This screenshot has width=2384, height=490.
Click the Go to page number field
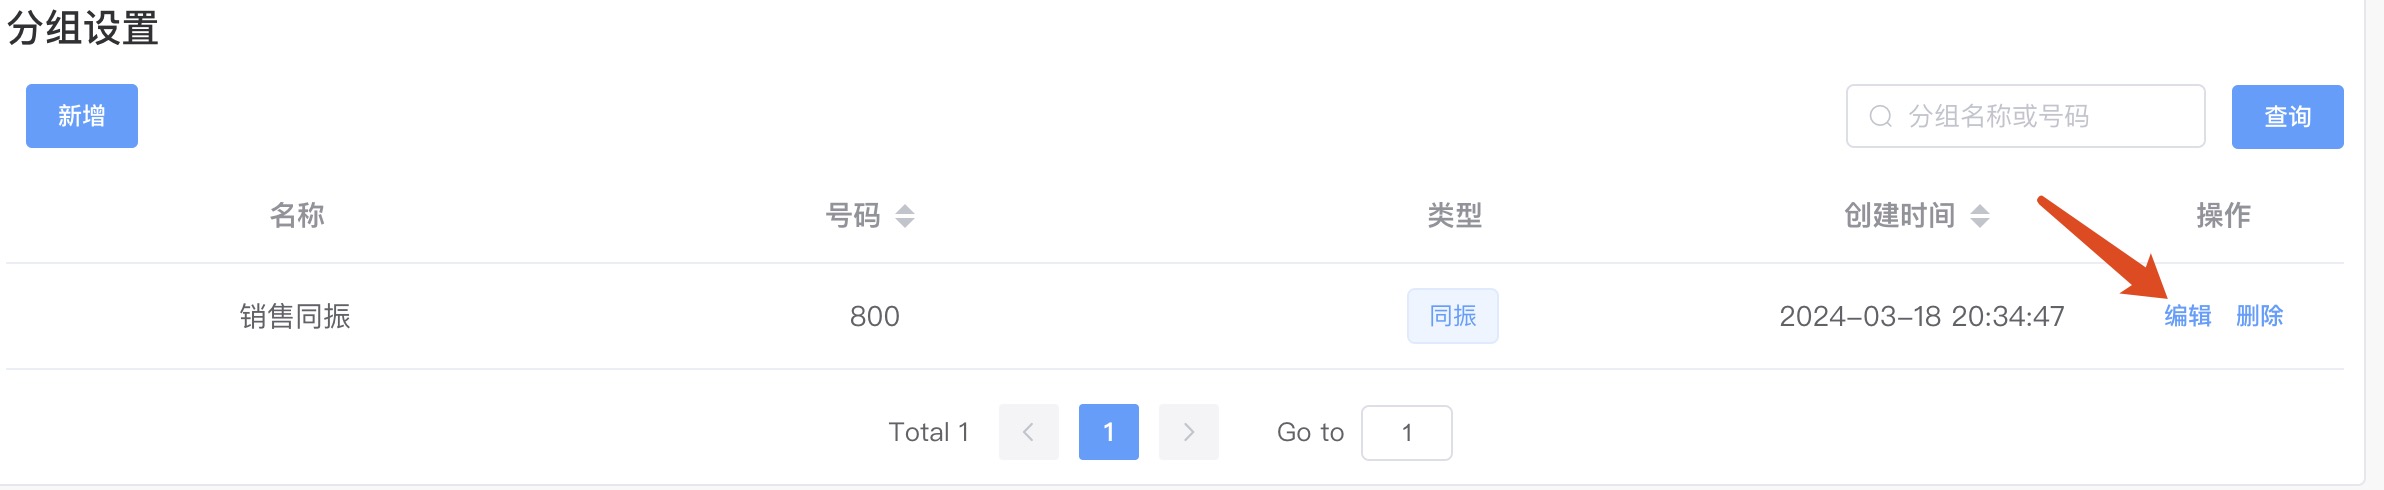click(1406, 432)
